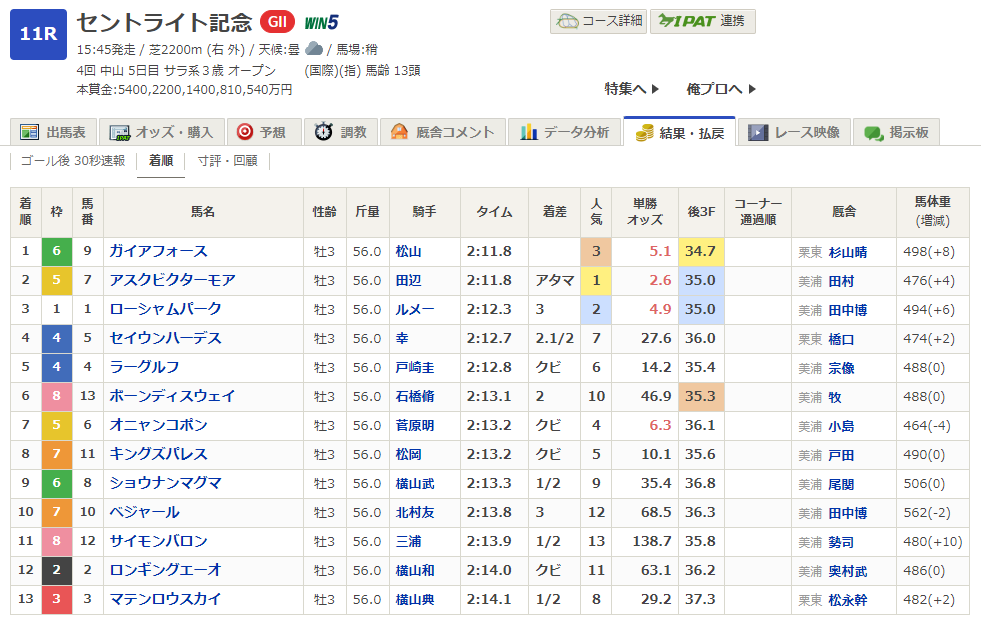Click the green frame 6 box for ガイアフォース
981x628 pixels.
[x=57, y=252]
